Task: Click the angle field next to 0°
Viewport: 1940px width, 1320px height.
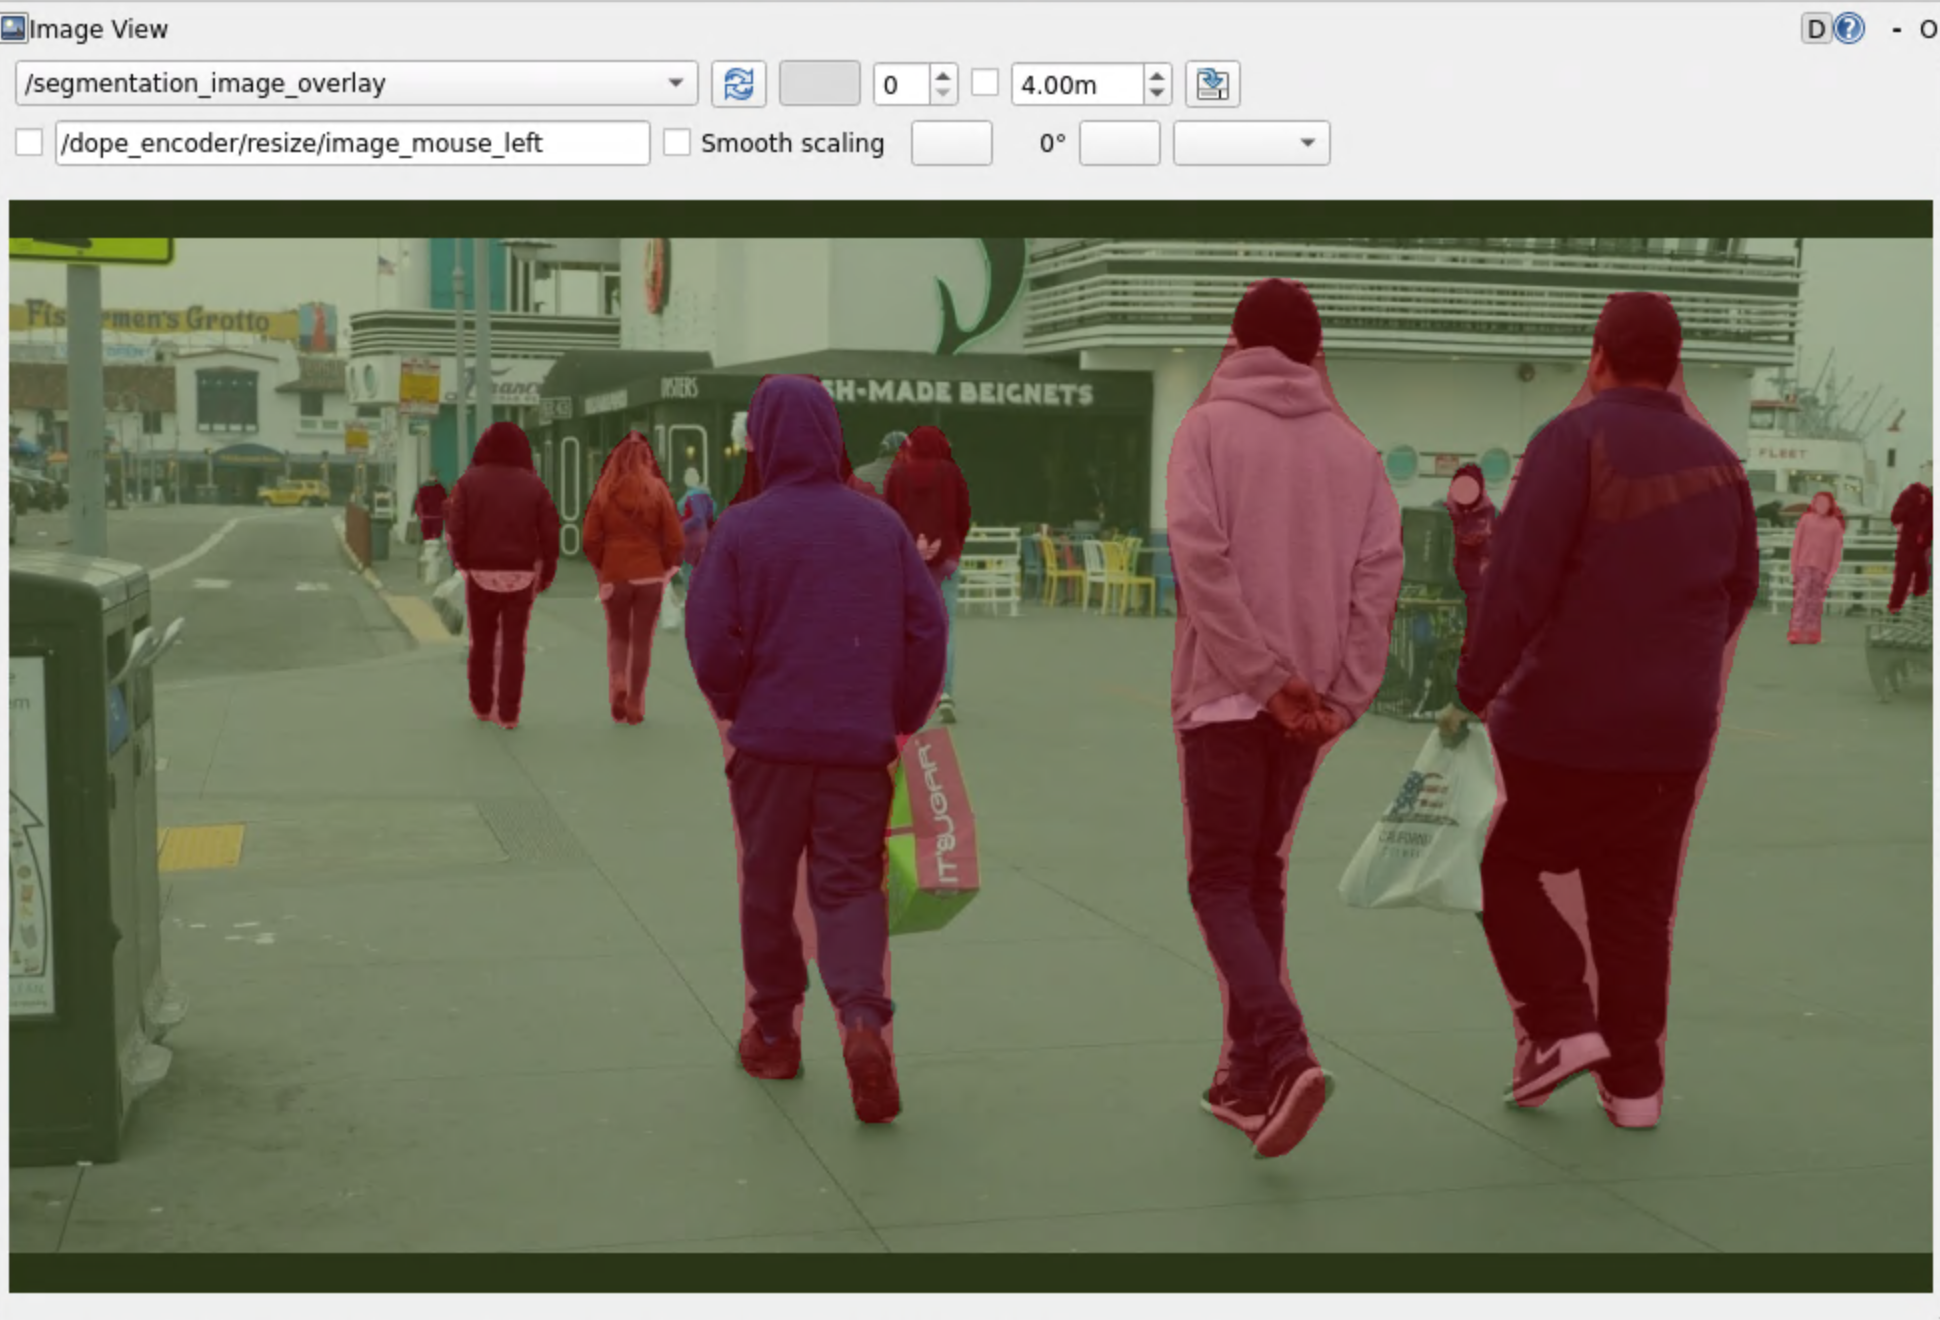Action: click(1118, 143)
